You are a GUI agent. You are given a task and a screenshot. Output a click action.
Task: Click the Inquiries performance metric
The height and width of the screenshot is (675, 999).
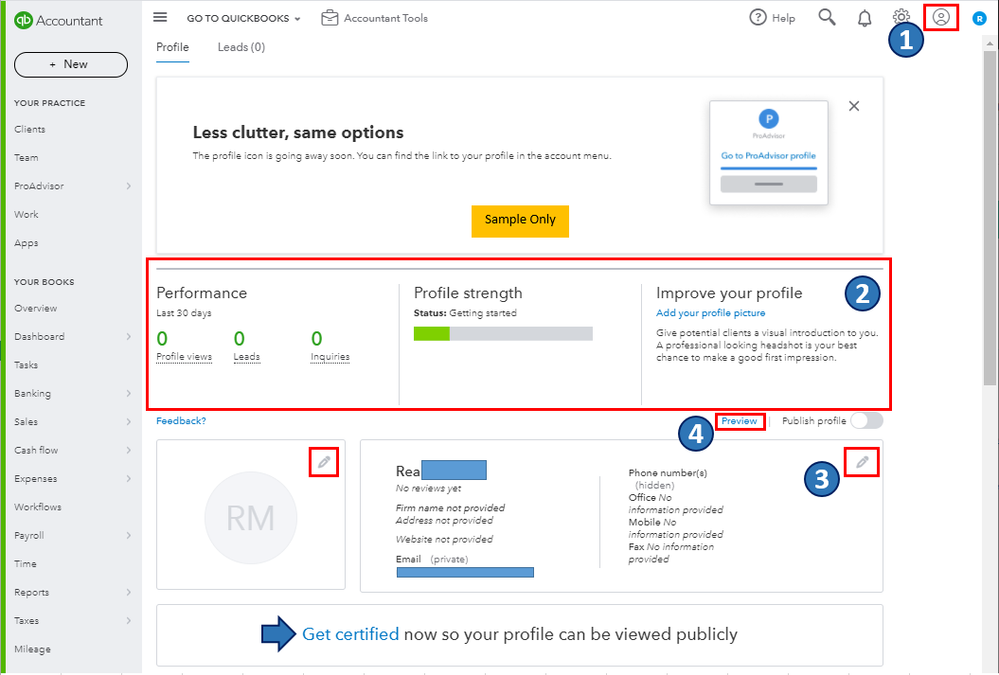click(x=330, y=345)
